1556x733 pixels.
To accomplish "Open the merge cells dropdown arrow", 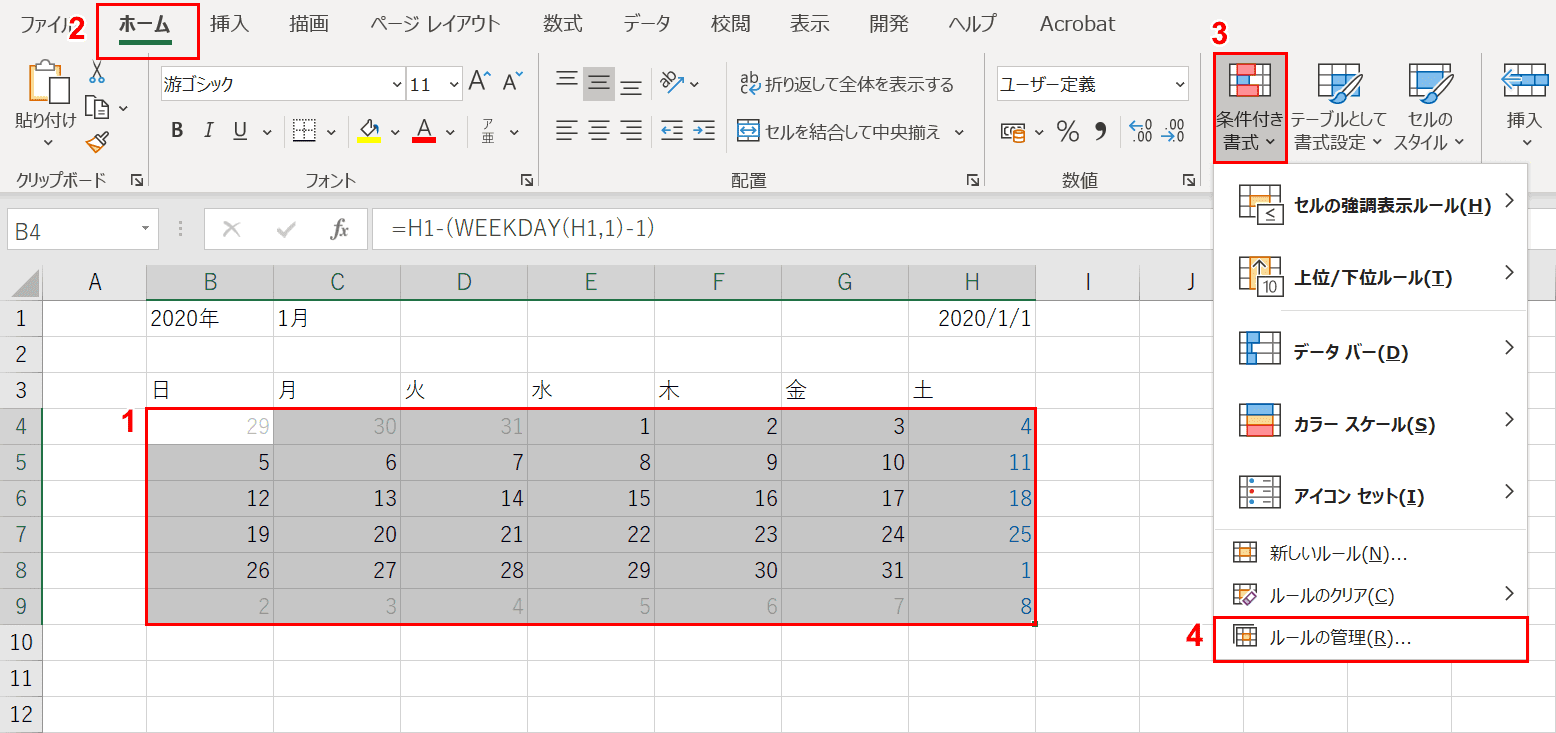I will pos(959,132).
